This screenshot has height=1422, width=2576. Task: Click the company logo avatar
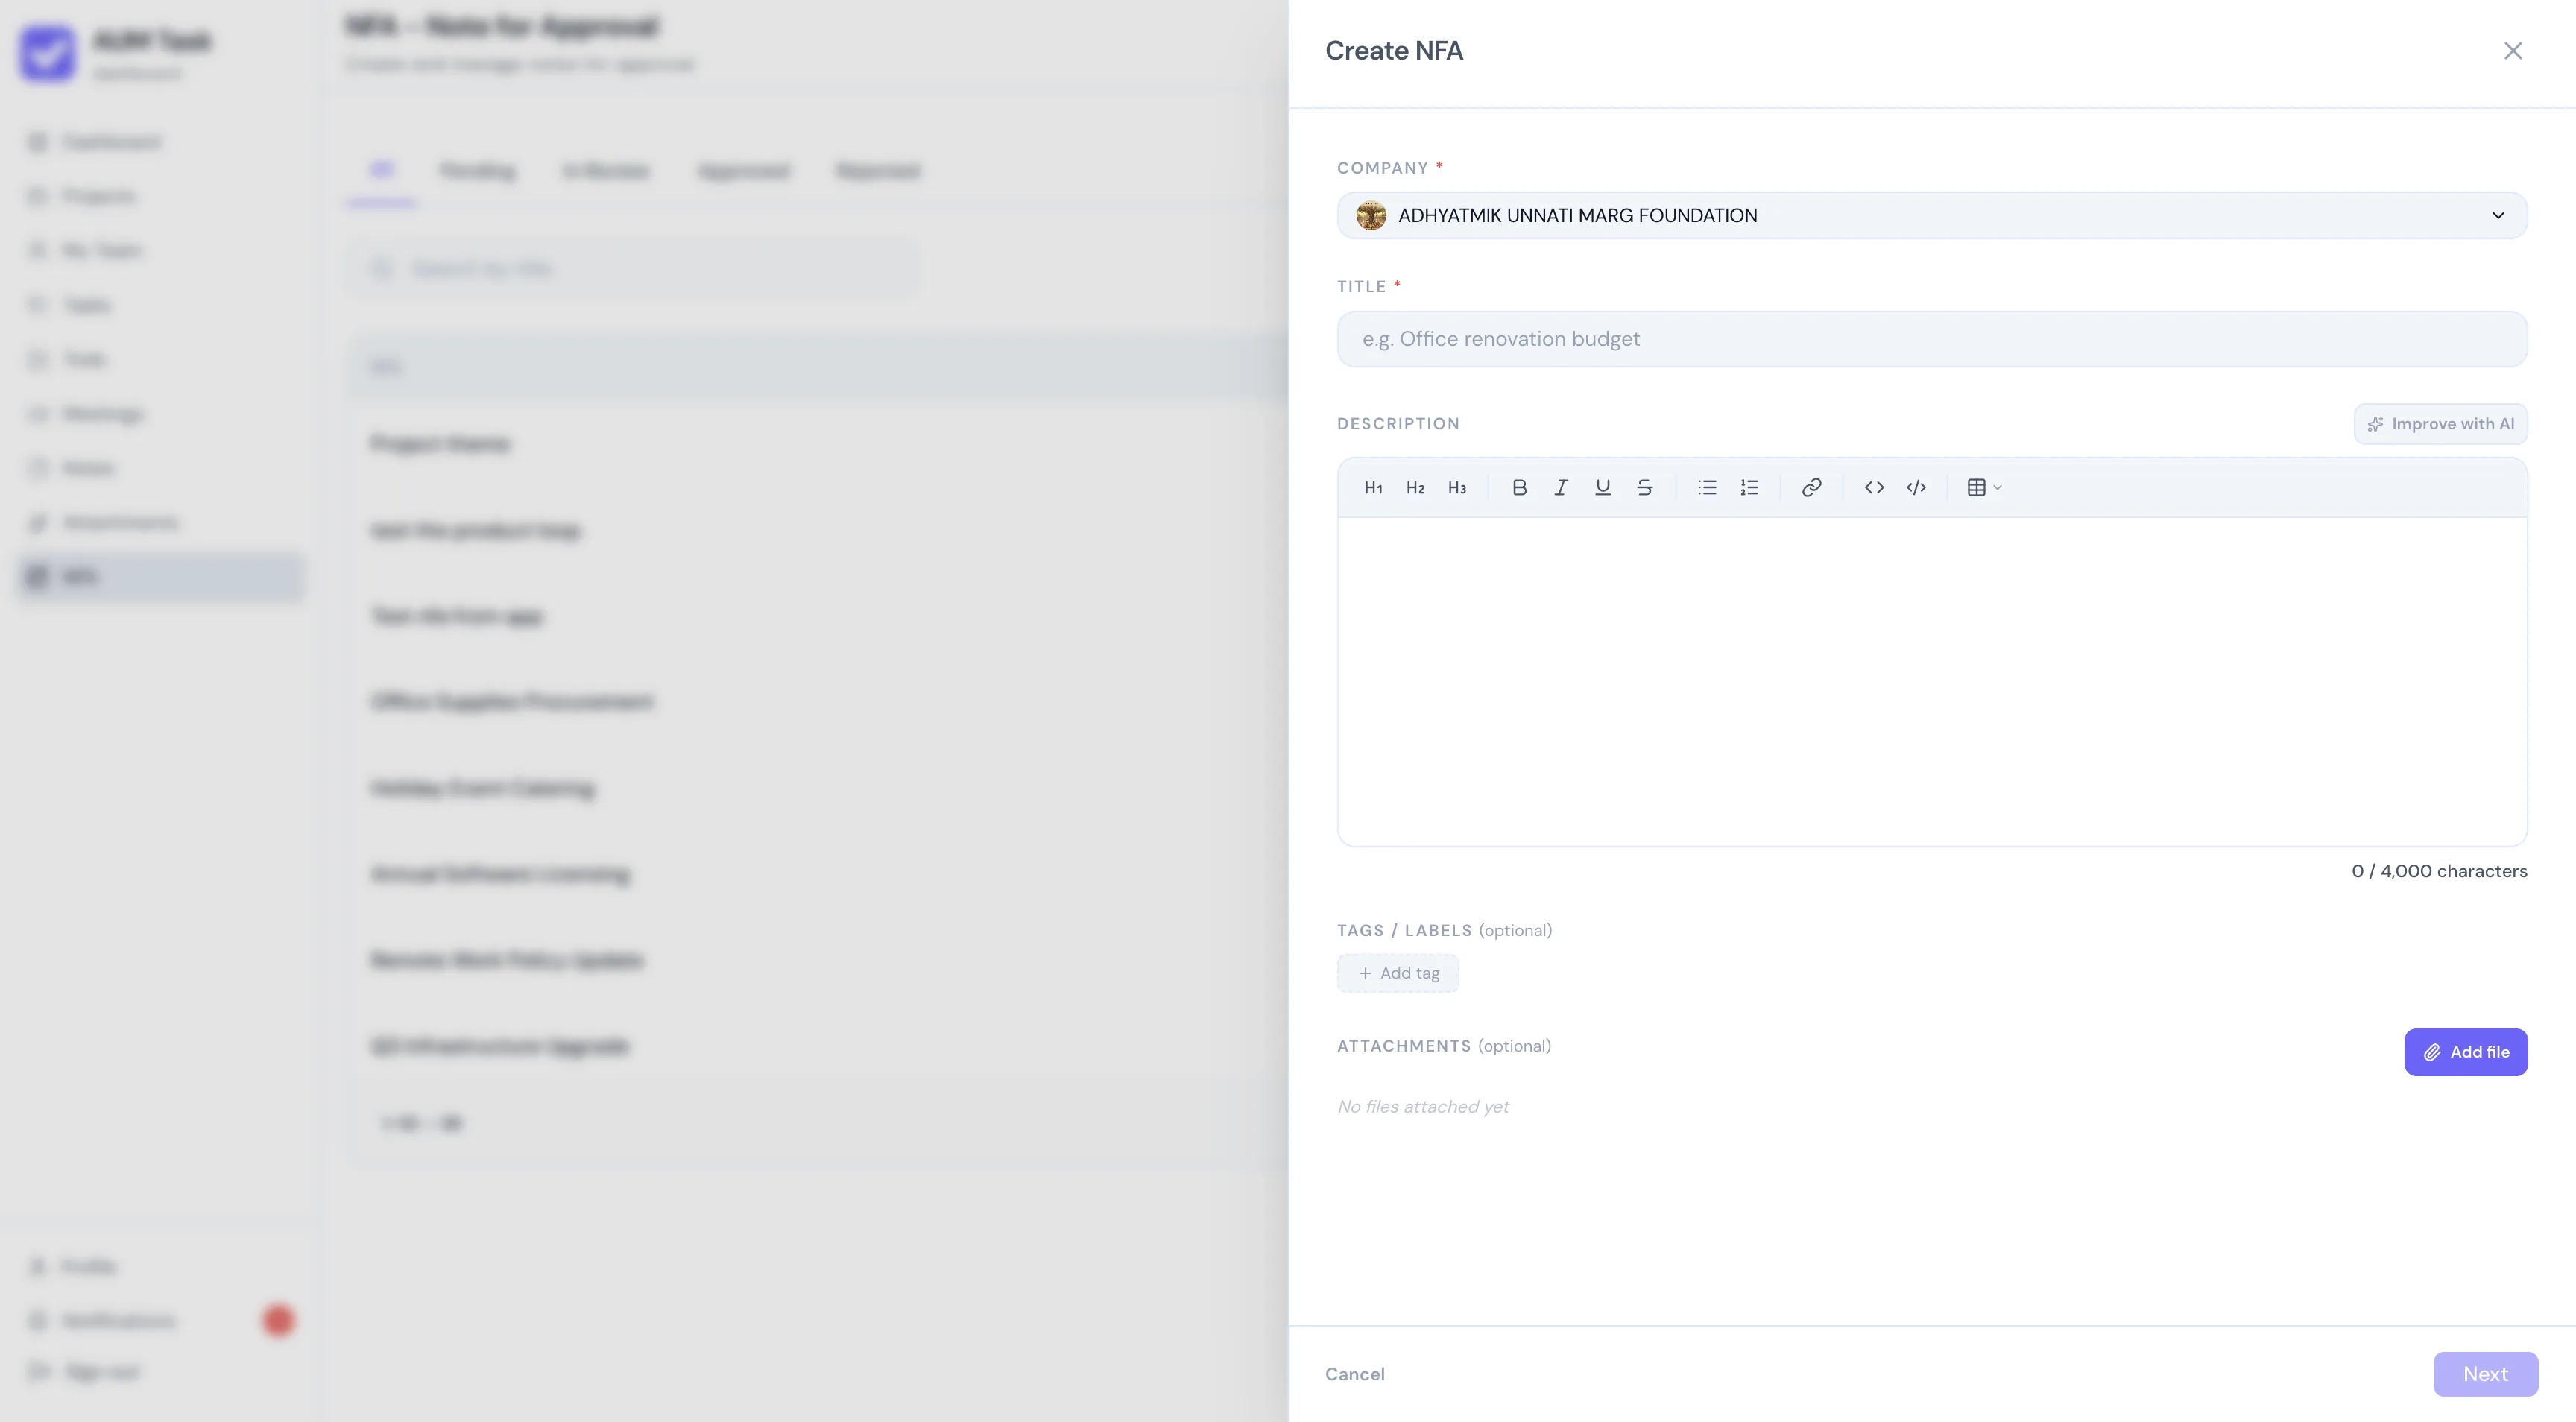(x=1371, y=216)
